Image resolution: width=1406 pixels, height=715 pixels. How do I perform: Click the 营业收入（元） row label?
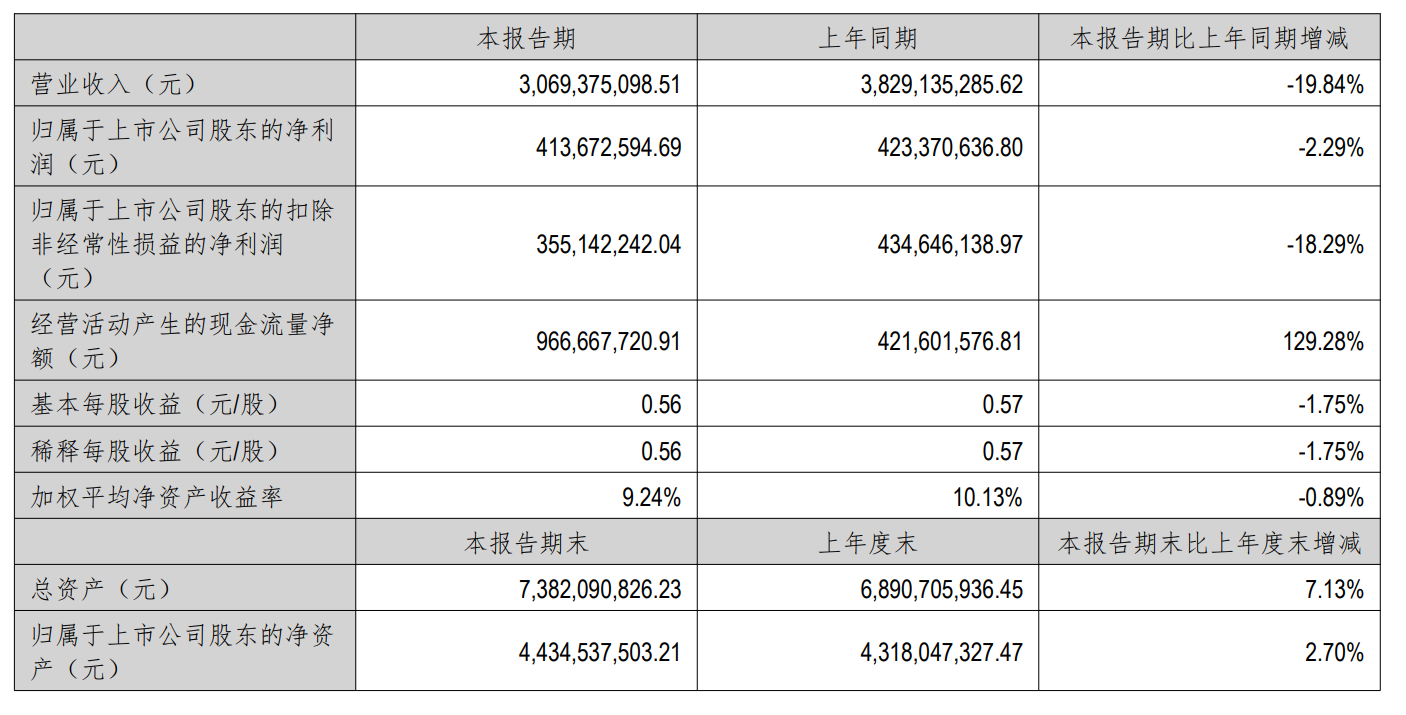[114, 84]
